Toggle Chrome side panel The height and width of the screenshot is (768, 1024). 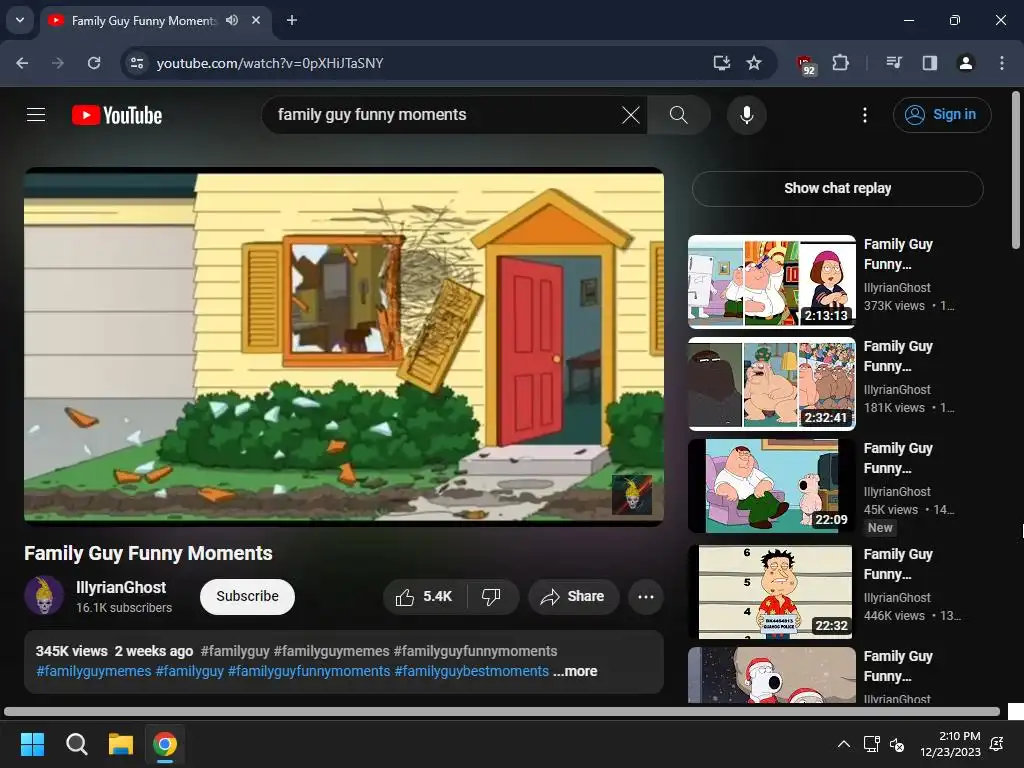(x=929, y=63)
